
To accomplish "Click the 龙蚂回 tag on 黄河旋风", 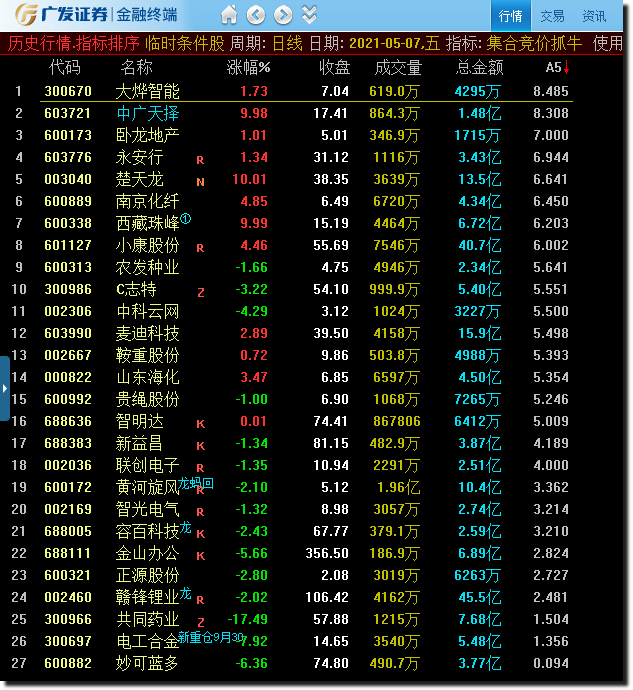I will point(196,484).
